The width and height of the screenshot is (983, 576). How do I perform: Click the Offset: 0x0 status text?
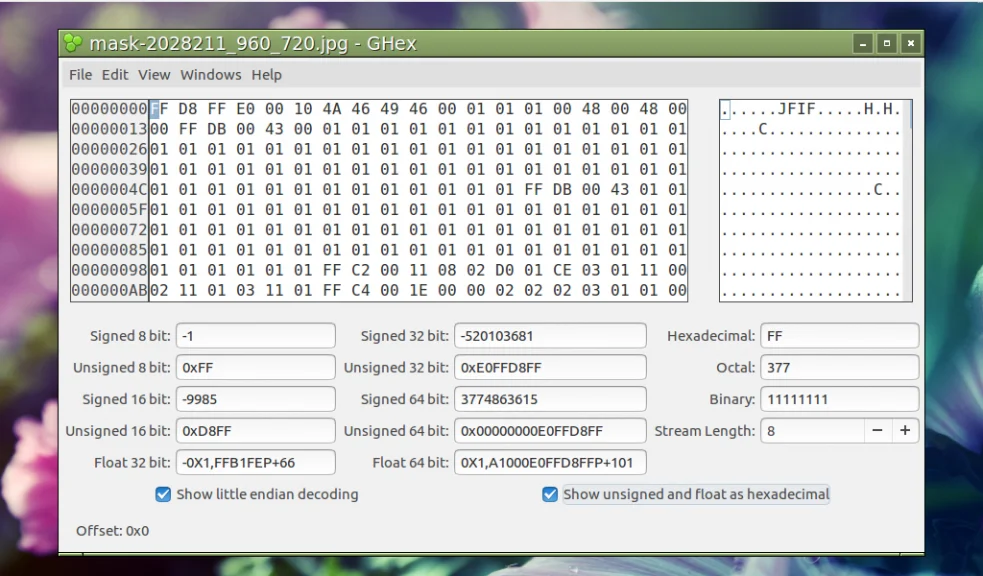click(113, 531)
